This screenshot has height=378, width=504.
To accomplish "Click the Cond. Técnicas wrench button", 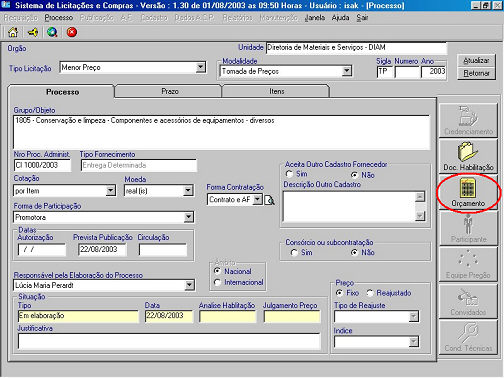I will pyautogui.click(x=468, y=337).
